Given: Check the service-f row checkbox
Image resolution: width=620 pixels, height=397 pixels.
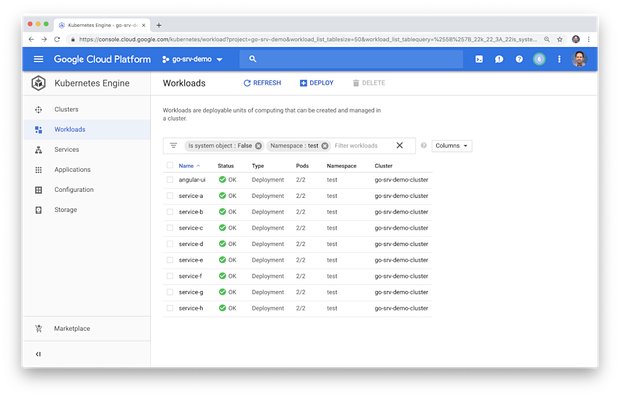Looking at the screenshot, I should coord(170,276).
